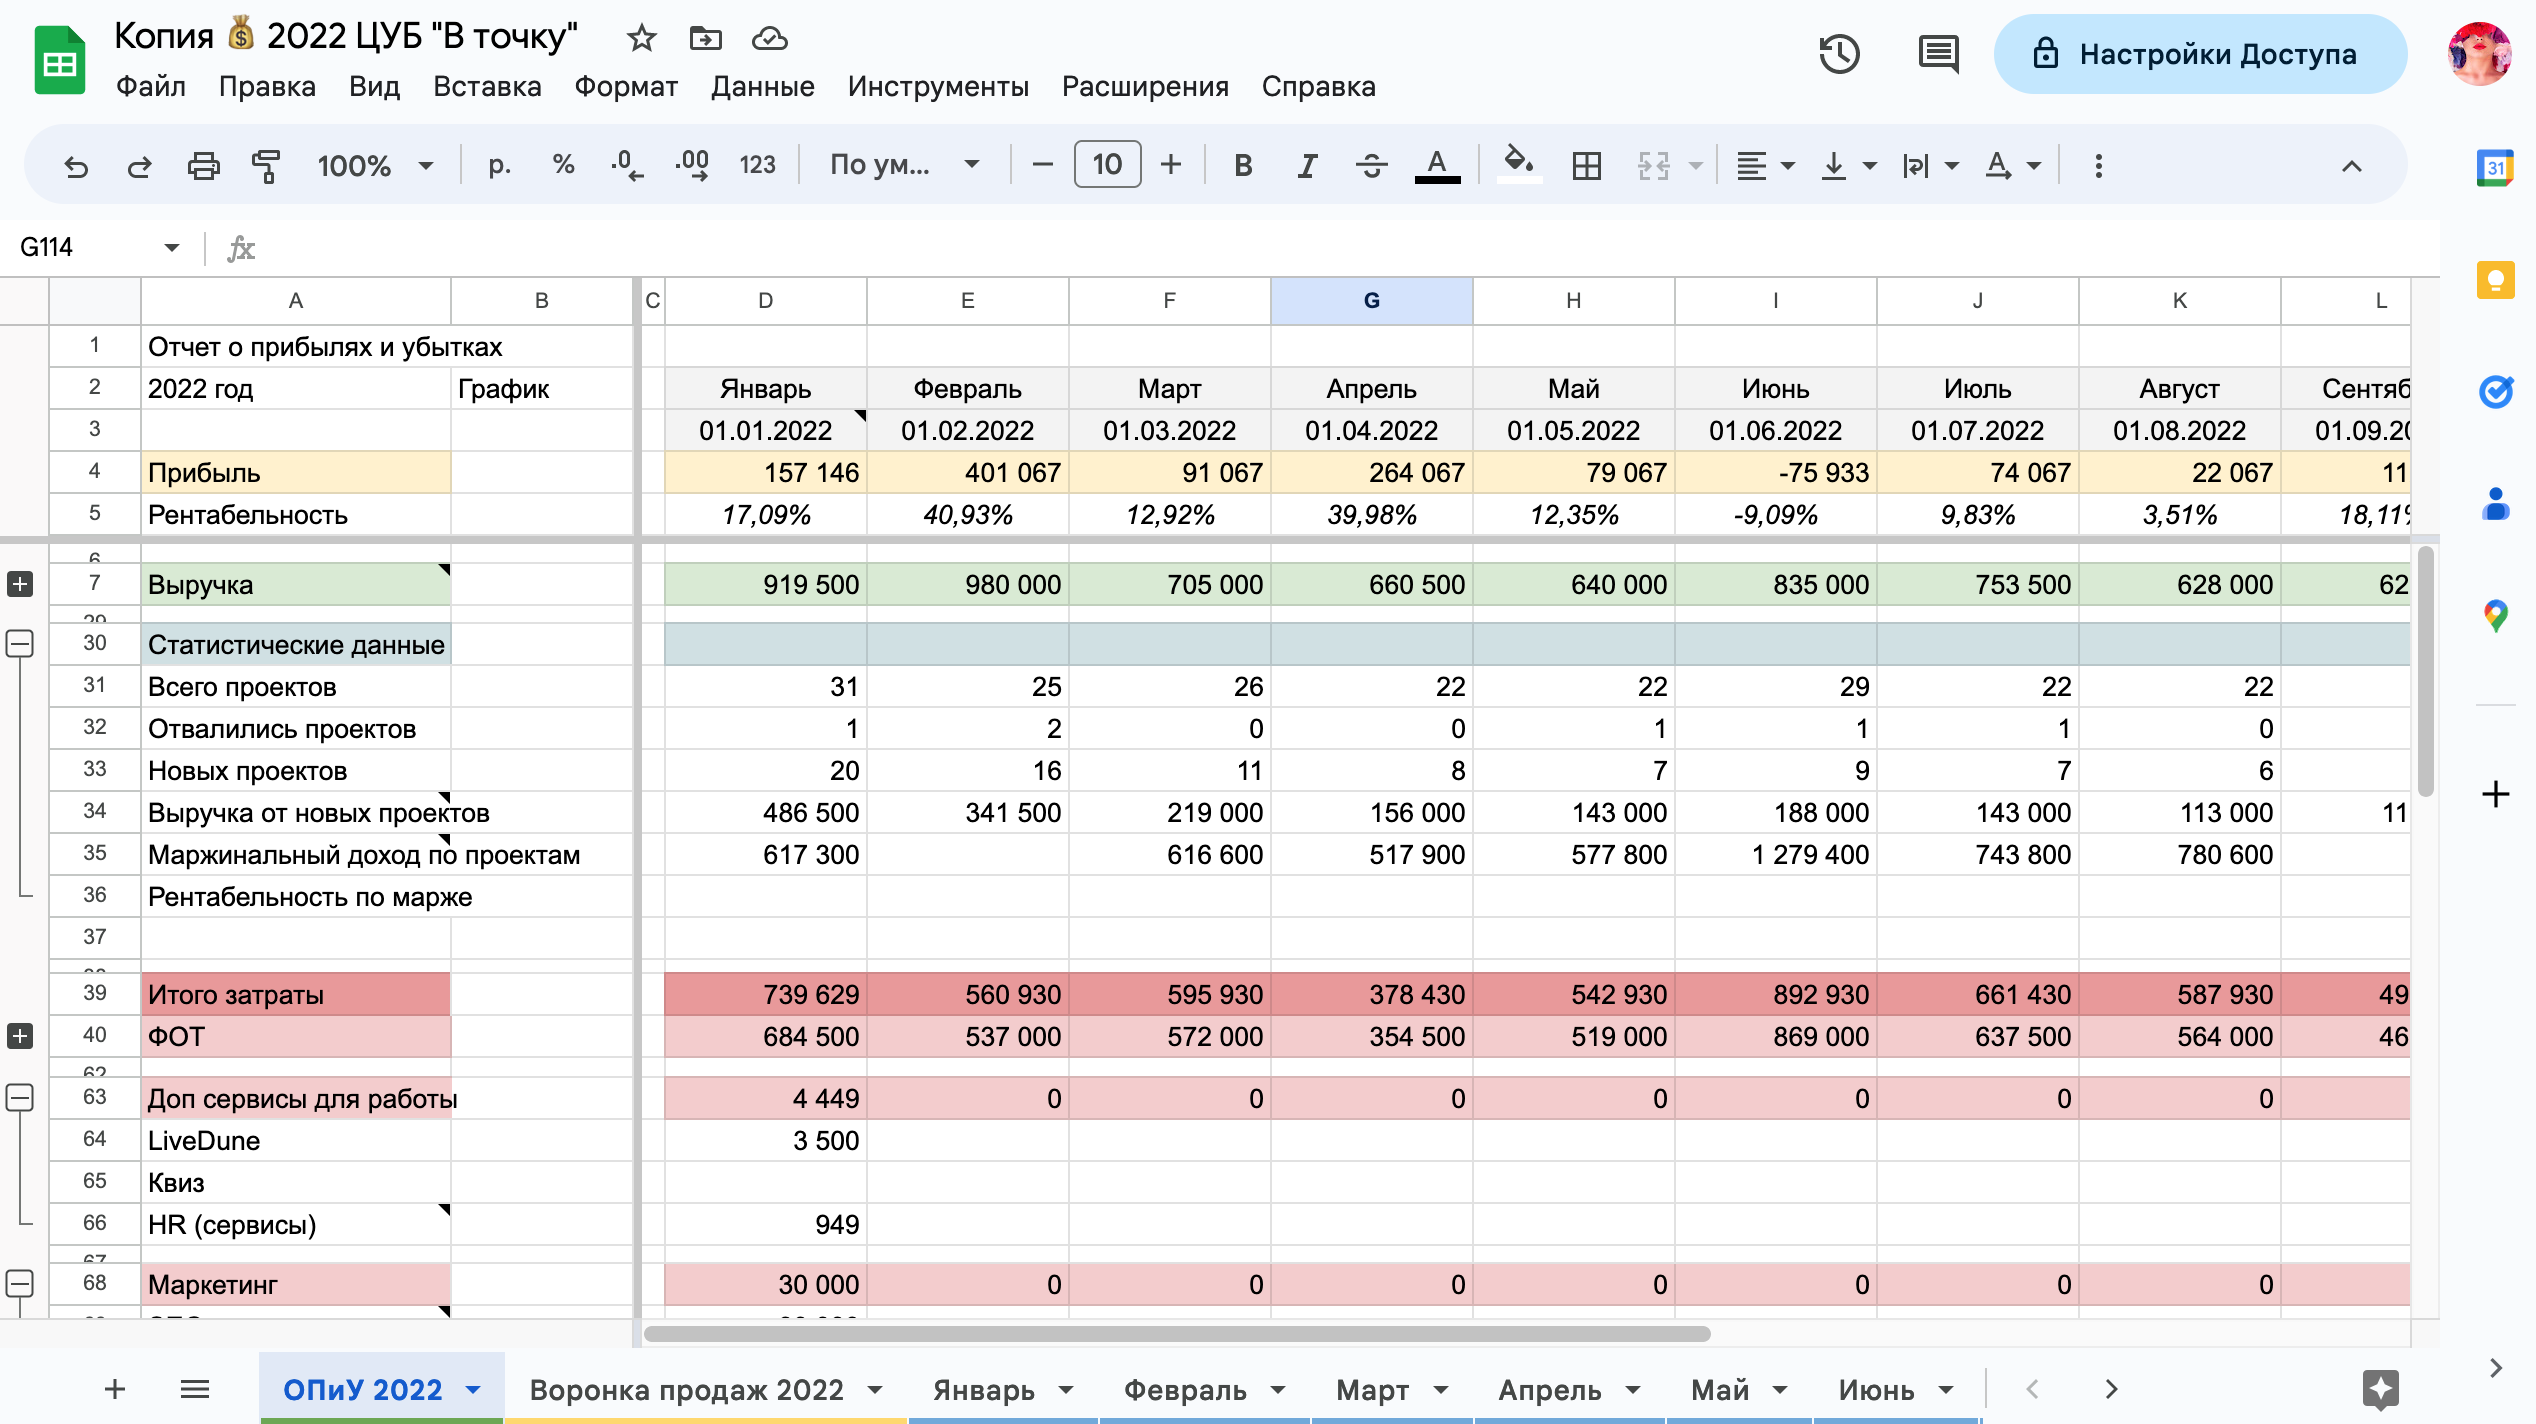Open Google Keep from side panel

pos(2496,280)
